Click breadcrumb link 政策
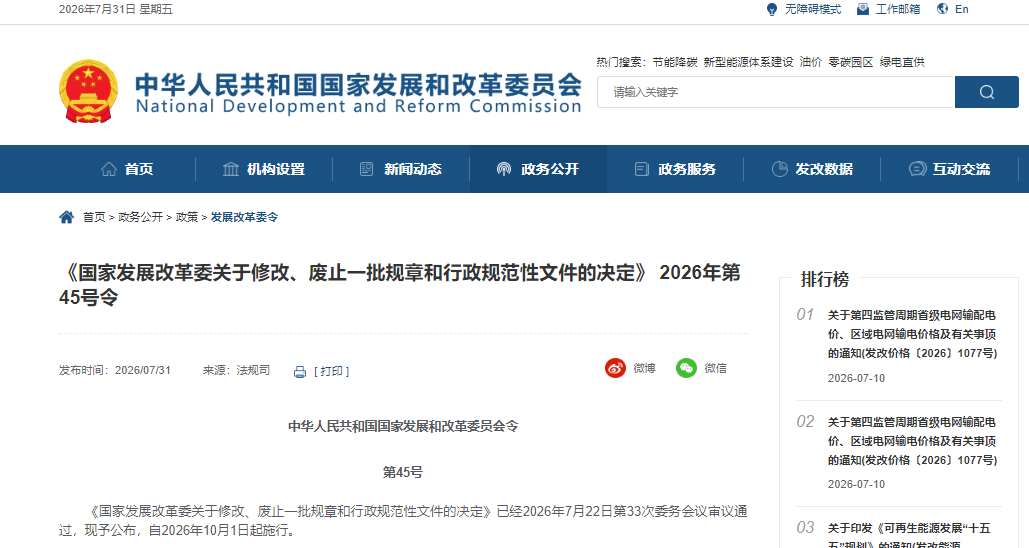 click(187, 217)
